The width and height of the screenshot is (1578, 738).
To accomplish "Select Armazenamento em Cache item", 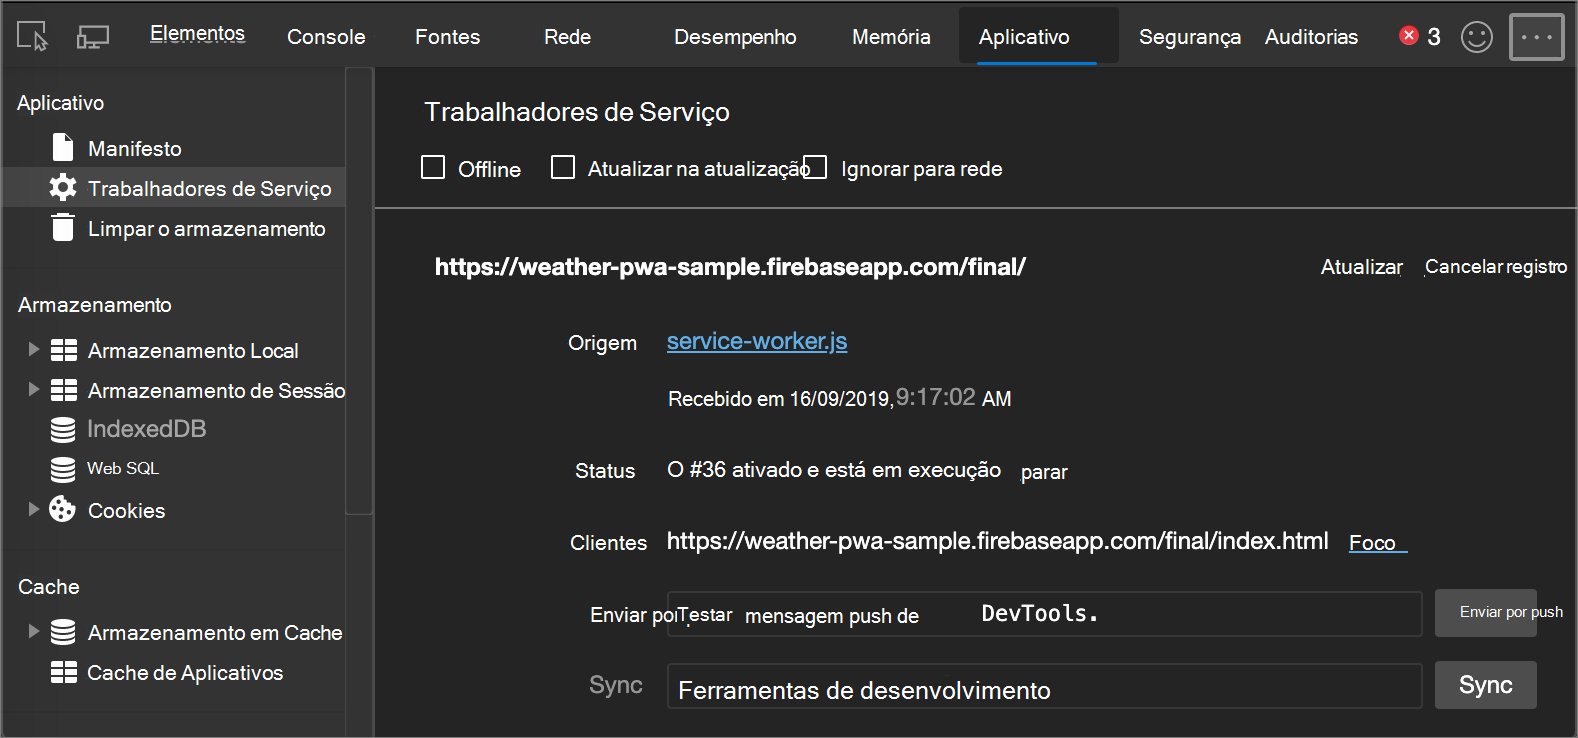I will pos(215,633).
